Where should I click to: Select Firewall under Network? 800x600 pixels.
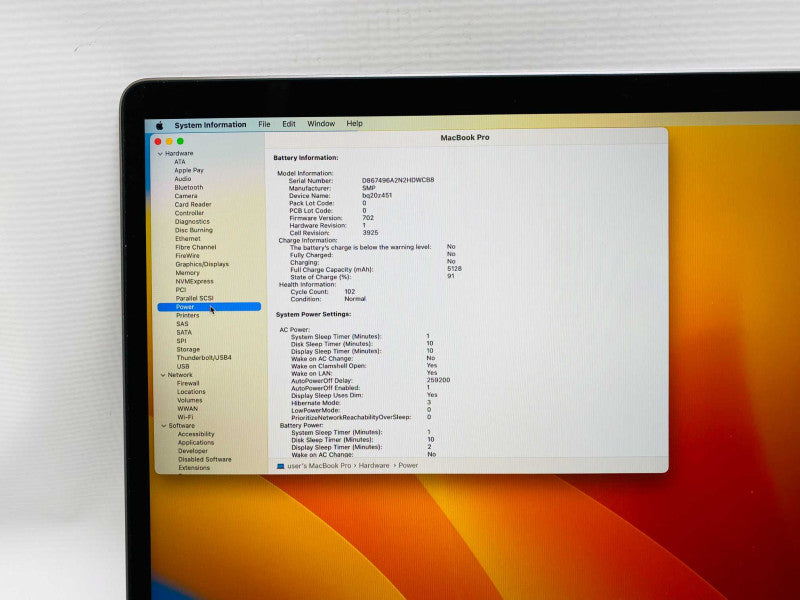coord(188,383)
